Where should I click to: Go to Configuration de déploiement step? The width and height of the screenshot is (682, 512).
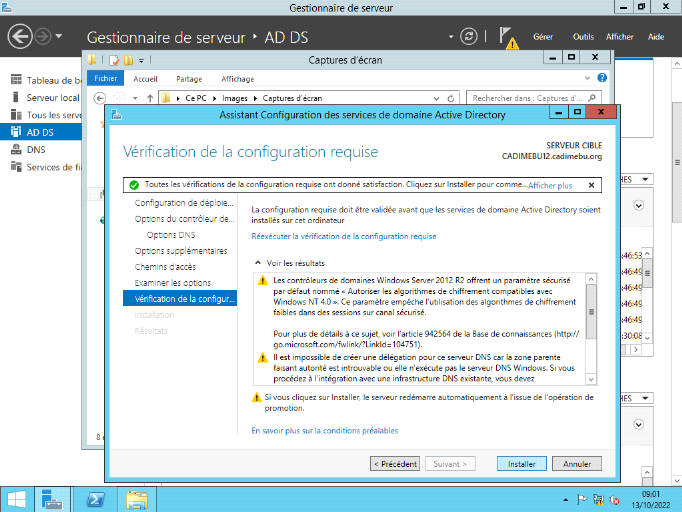[x=184, y=203]
